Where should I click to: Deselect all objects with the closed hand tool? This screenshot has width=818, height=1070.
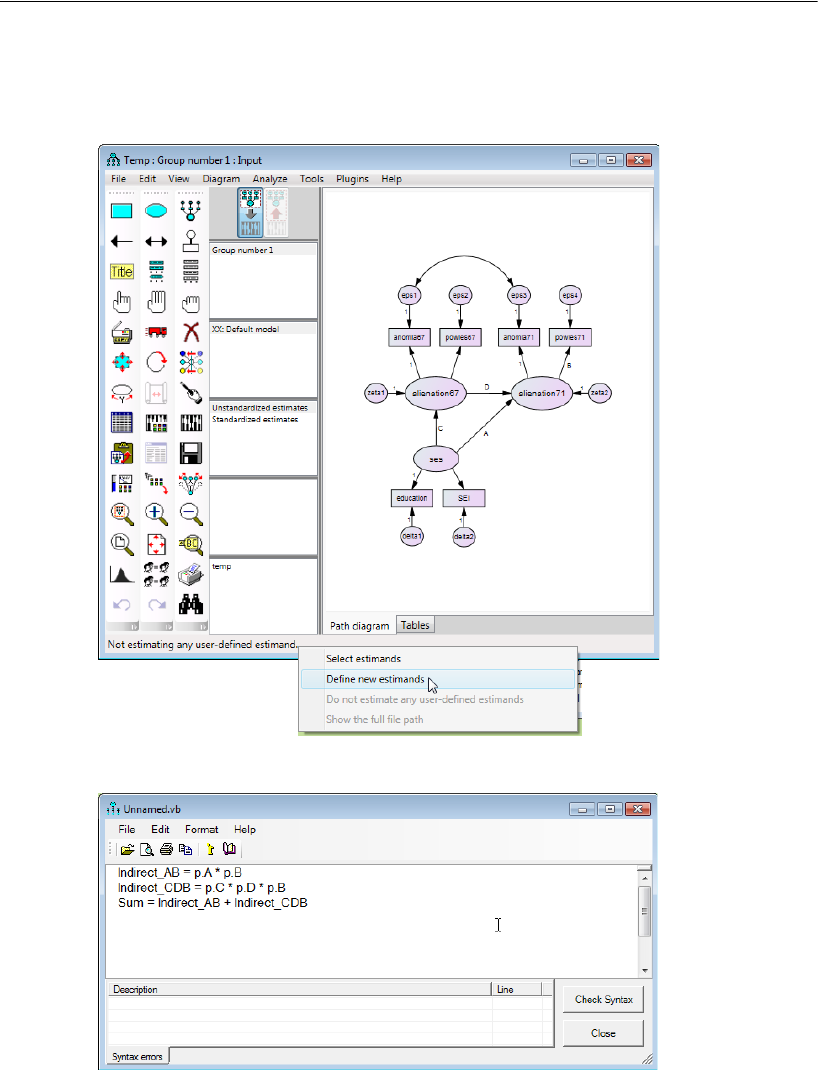click(191, 302)
